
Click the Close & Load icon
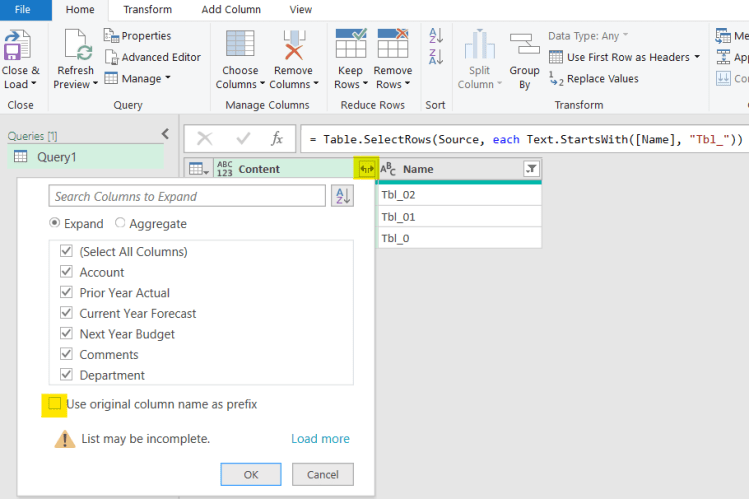click(x=20, y=47)
